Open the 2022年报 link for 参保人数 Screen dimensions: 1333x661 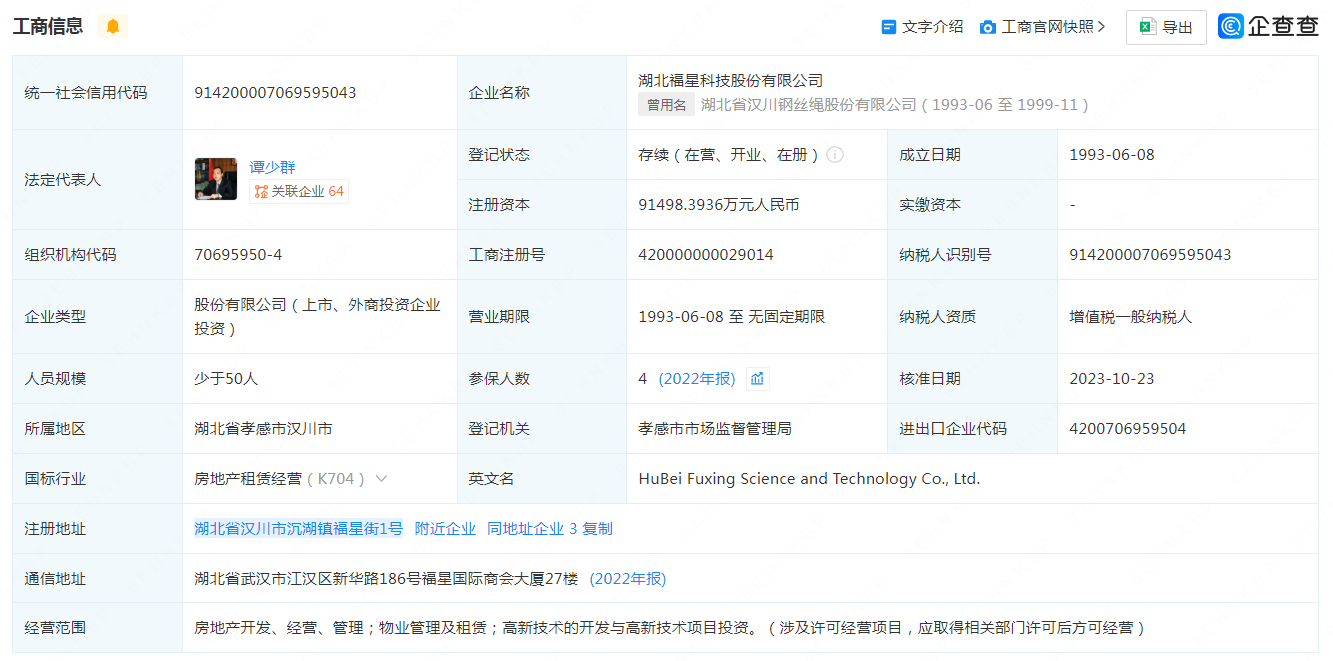[697, 379]
